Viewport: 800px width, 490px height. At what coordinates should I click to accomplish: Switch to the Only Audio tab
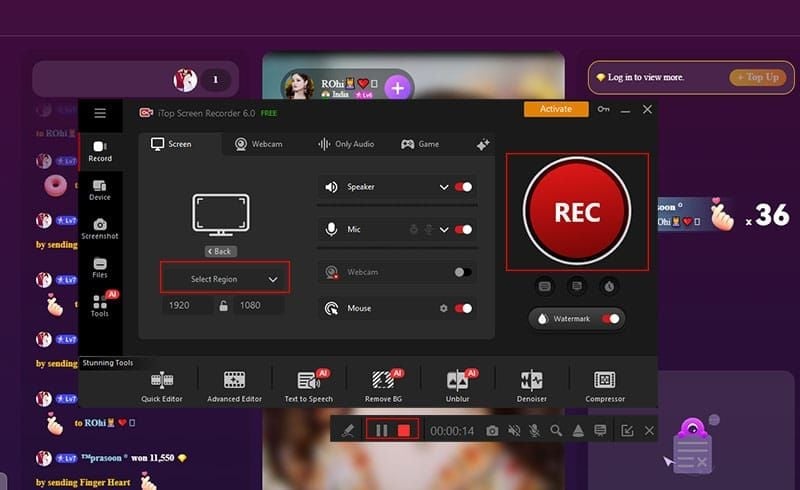pyautogui.click(x=346, y=144)
